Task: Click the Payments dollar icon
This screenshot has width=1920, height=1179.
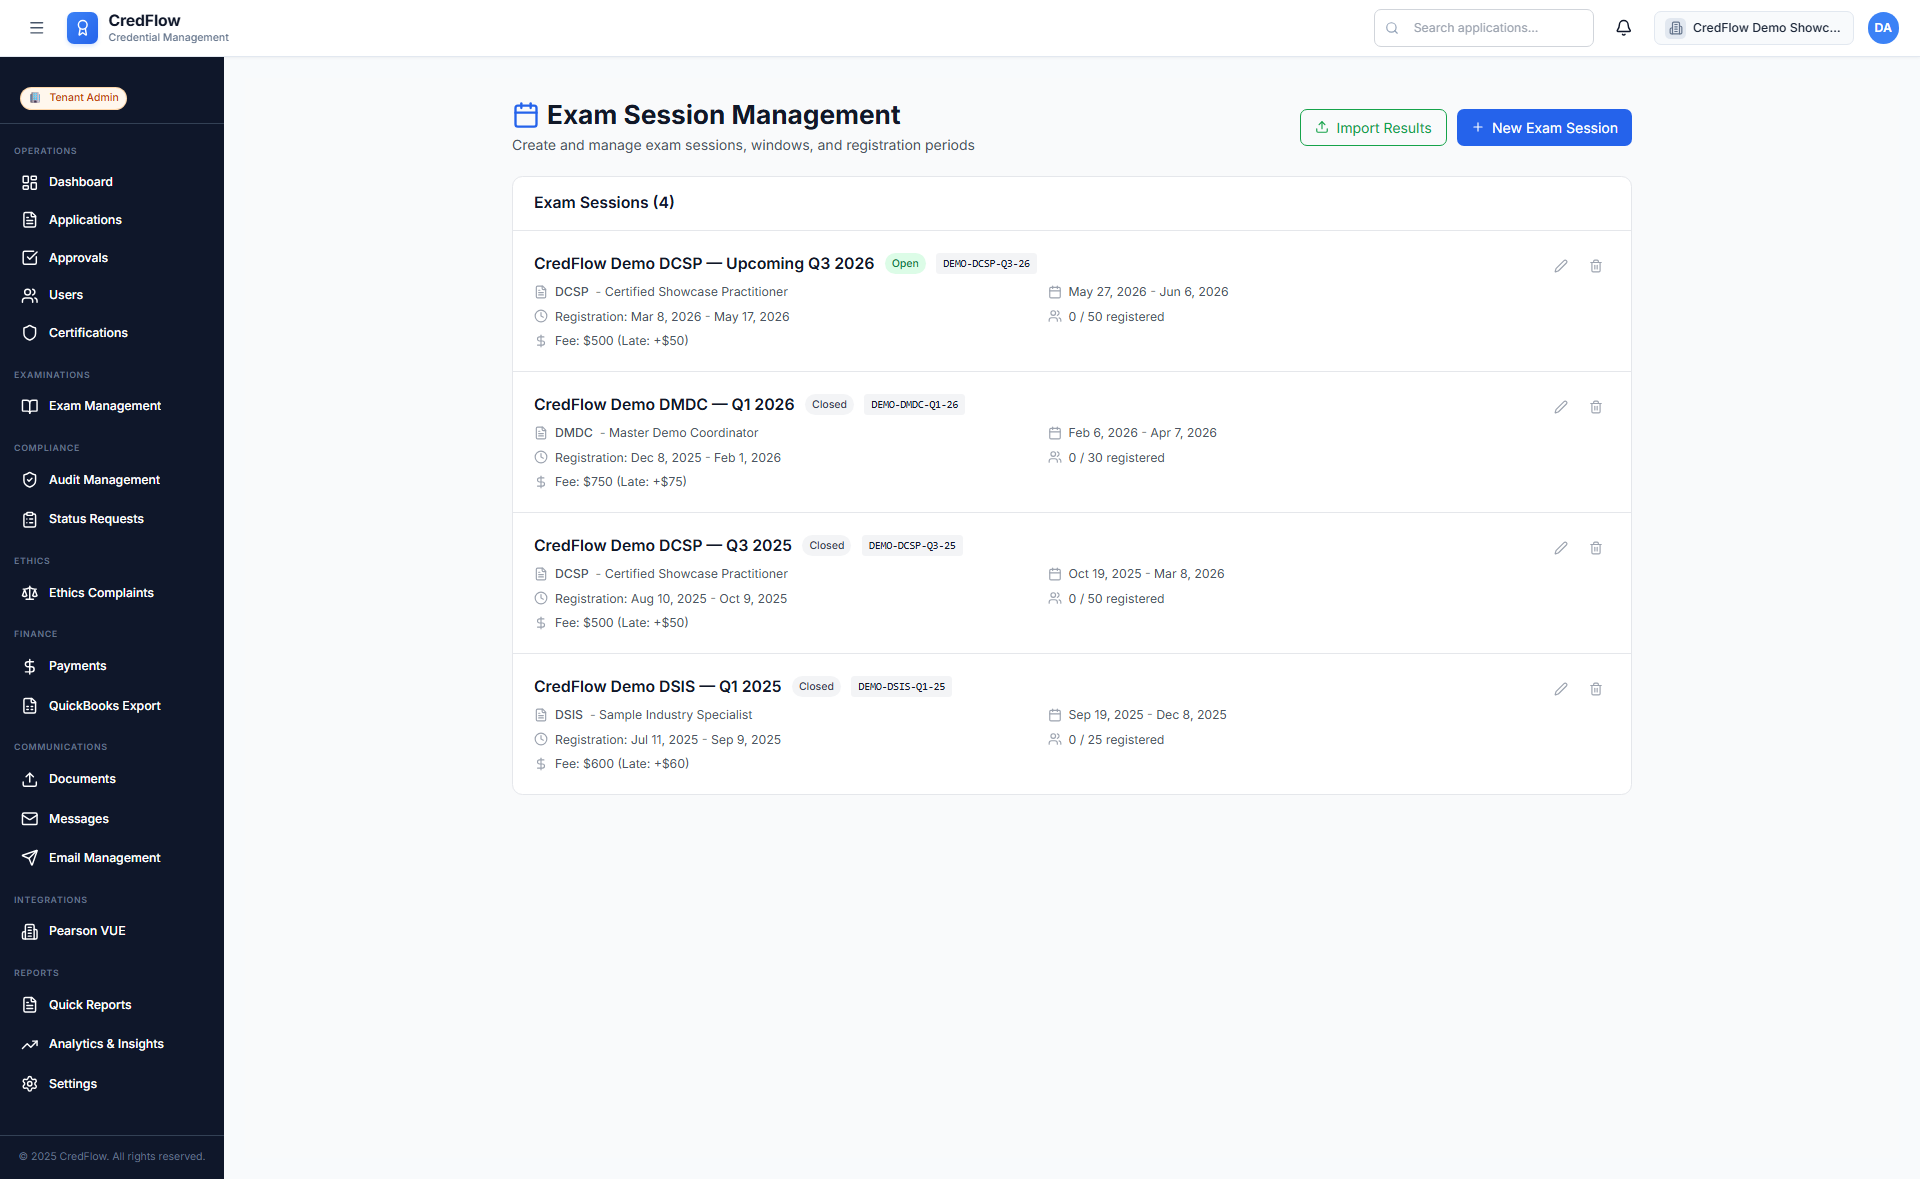Action: click(x=30, y=666)
